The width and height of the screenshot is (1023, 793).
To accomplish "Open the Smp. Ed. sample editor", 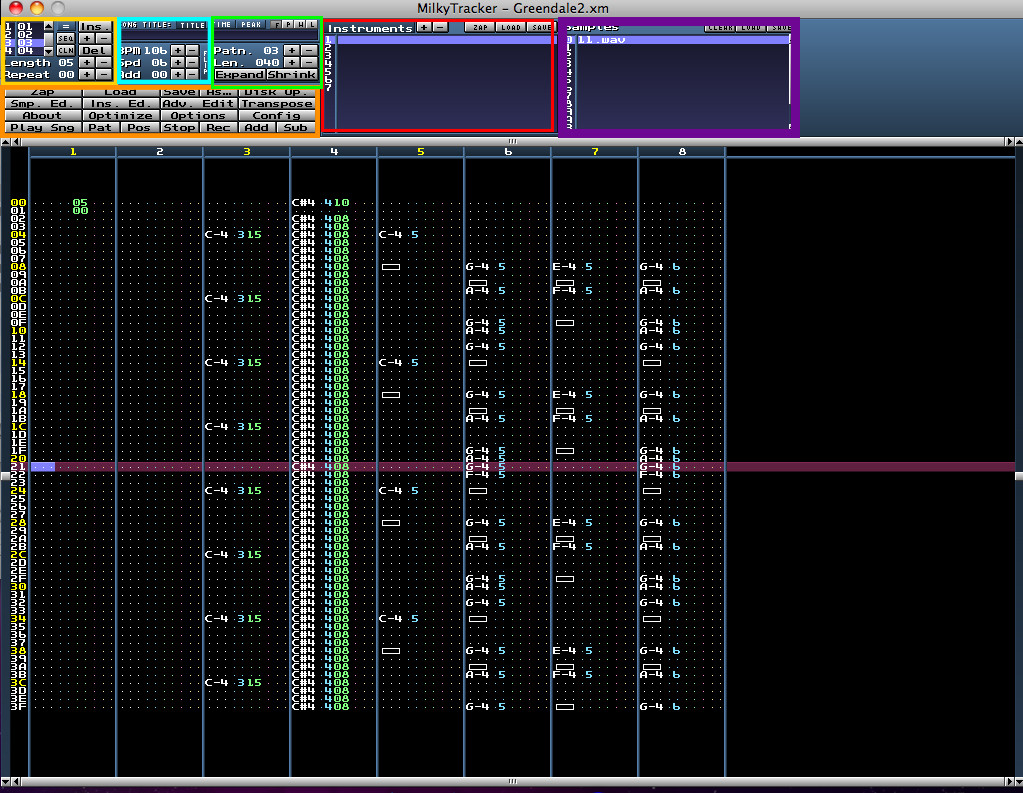I will tap(43, 104).
